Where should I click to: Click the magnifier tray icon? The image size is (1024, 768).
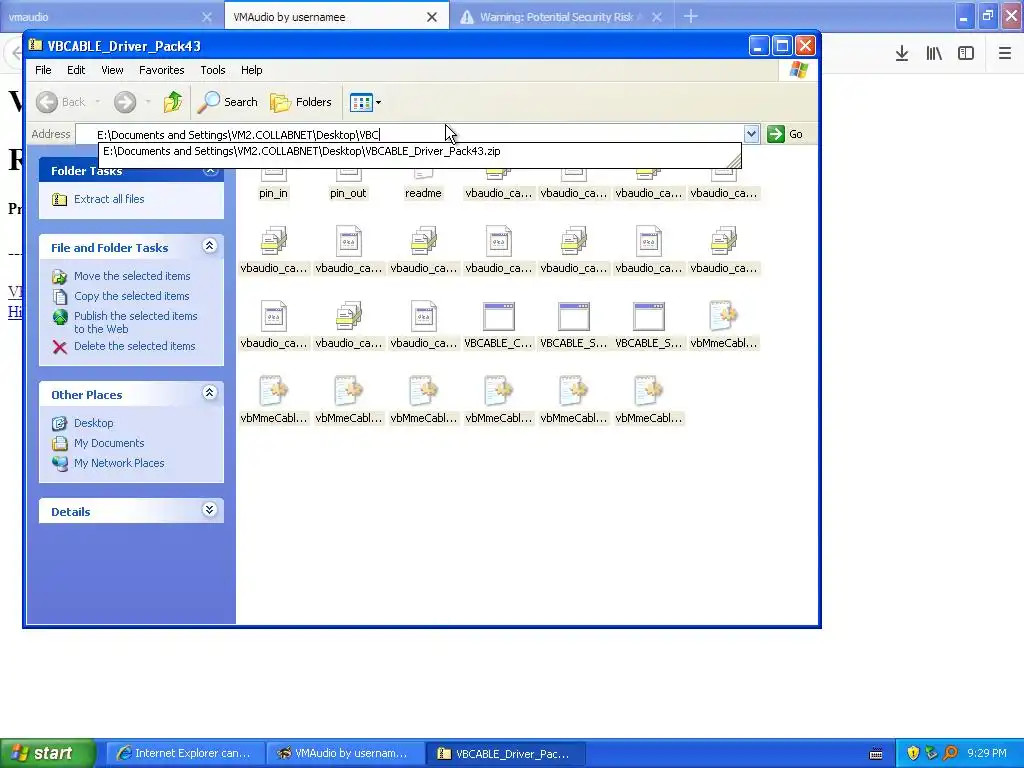pos(951,754)
